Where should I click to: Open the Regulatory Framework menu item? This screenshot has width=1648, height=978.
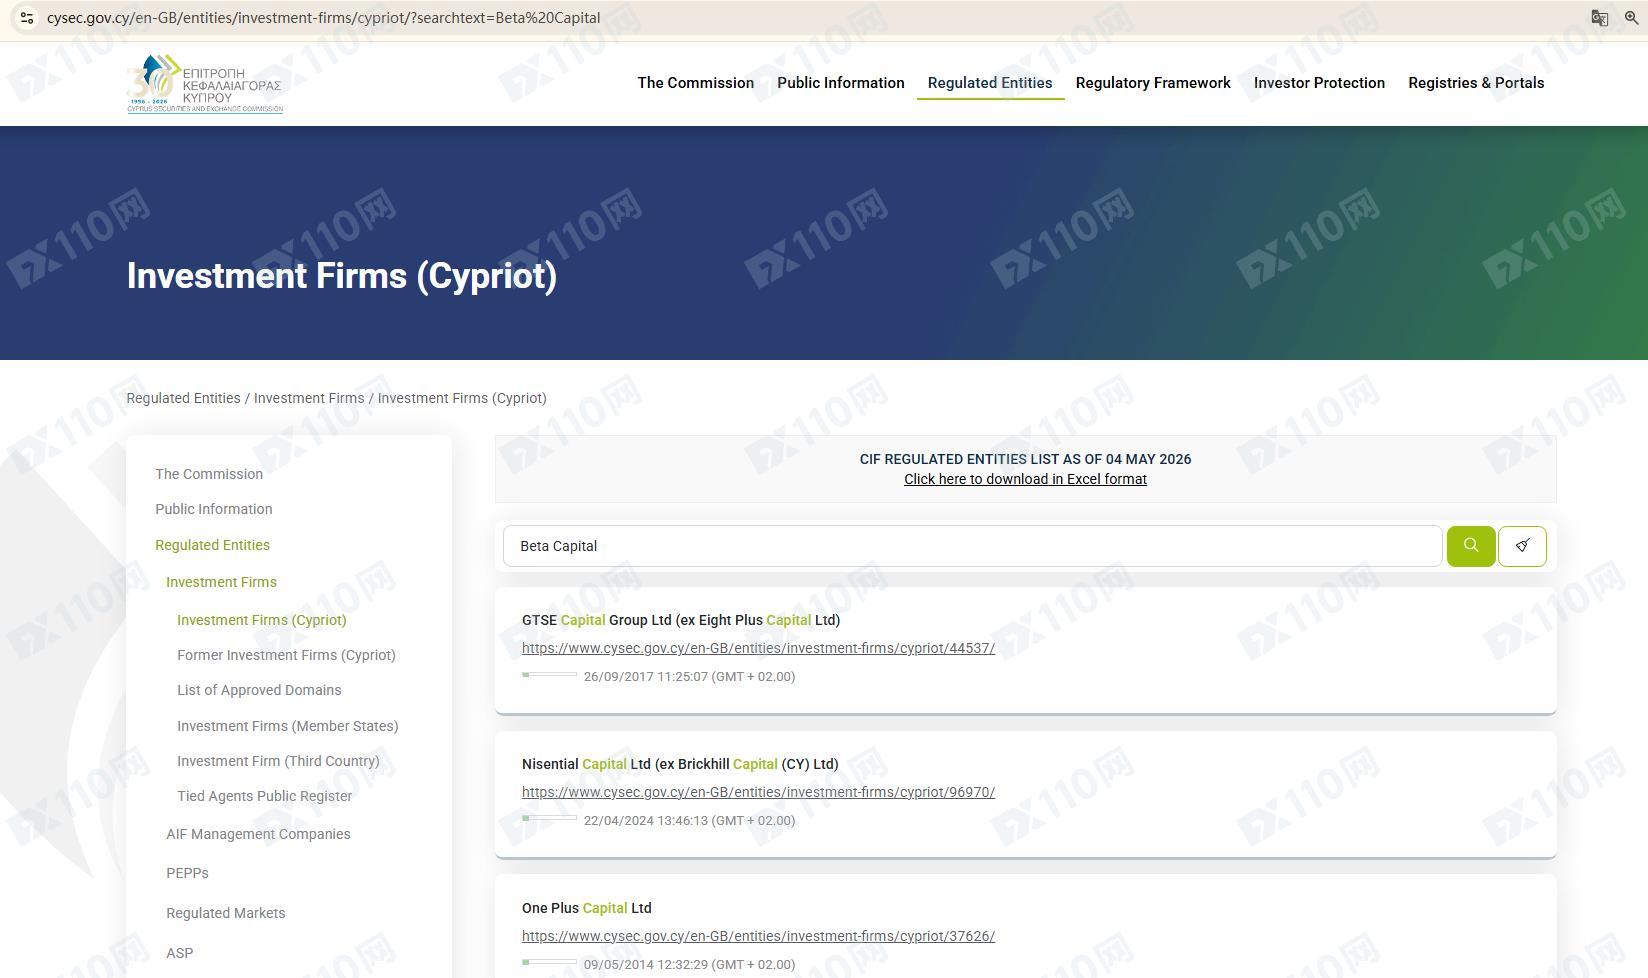pos(1153,83)
